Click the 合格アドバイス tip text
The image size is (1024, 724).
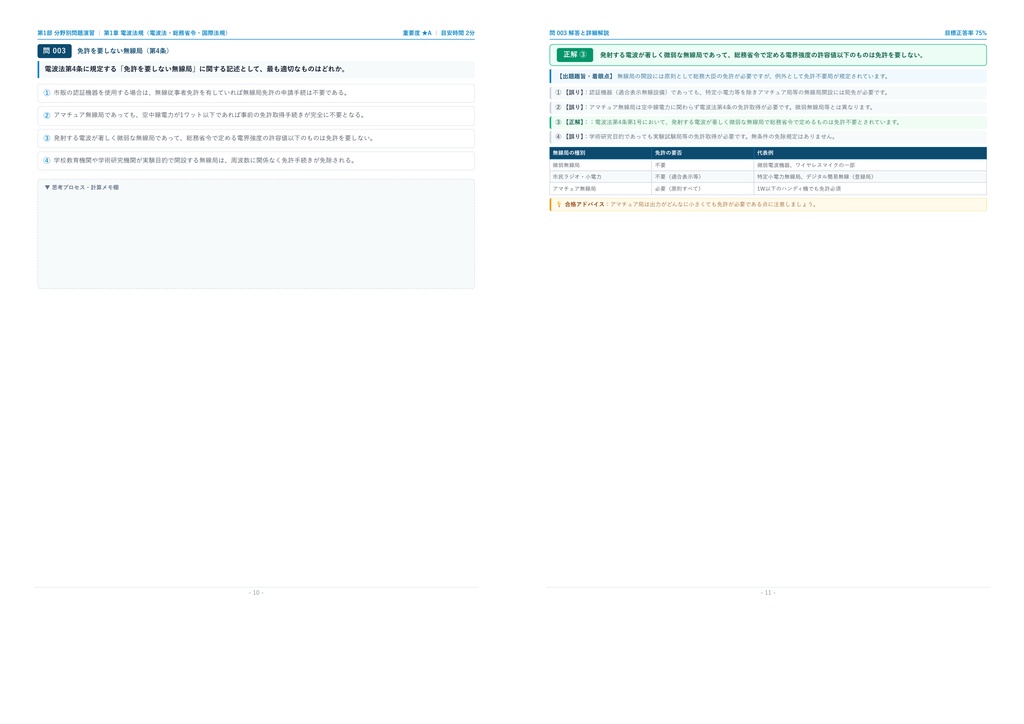click(690, 204)
